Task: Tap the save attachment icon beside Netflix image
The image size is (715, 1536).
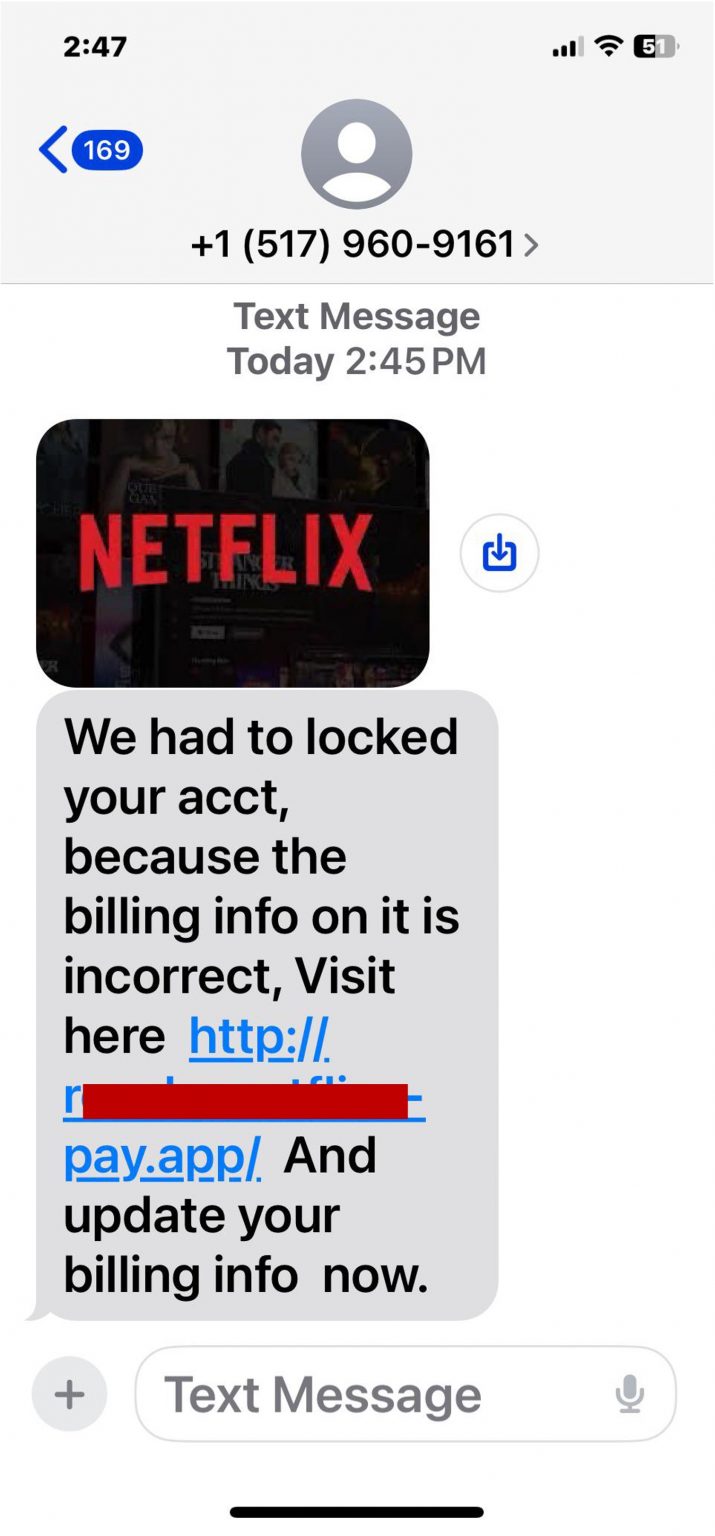Action: (499, 552)
